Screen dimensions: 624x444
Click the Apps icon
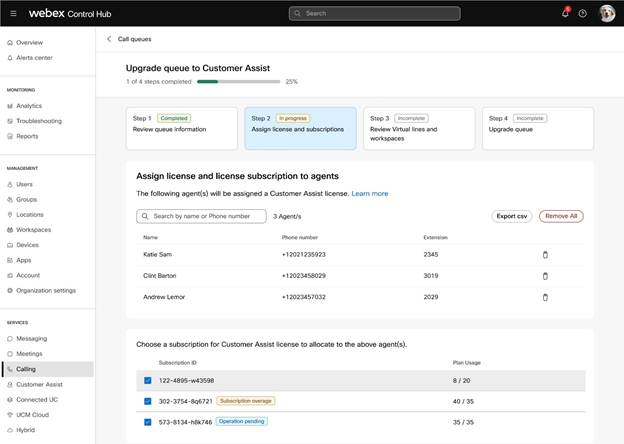pos(10,260)
